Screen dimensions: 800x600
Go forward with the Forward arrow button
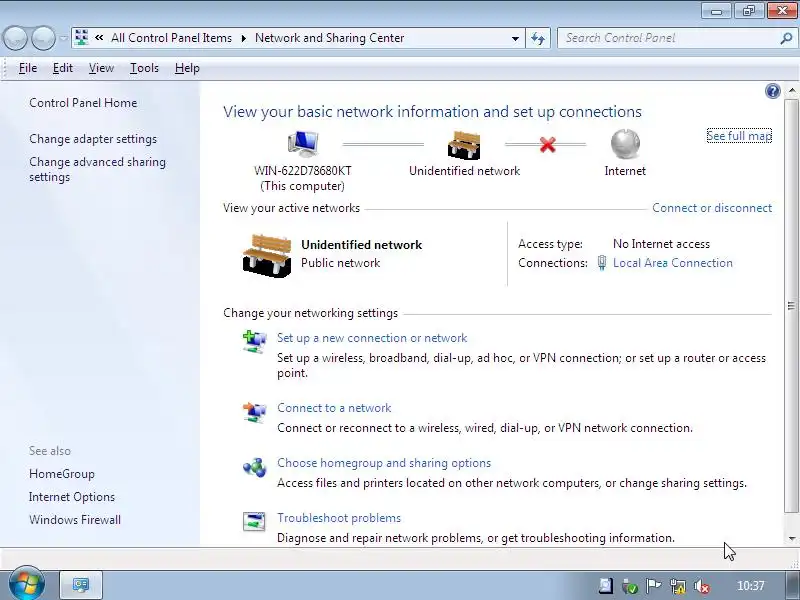pyautogui.click(x=43, y=38)
